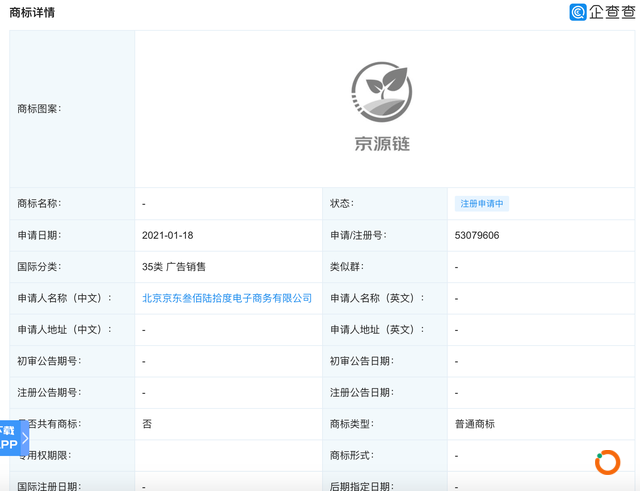This screenshot has height=491, width=640.
Task: Click the 申请人地址（中文） label
Action: 64,330
